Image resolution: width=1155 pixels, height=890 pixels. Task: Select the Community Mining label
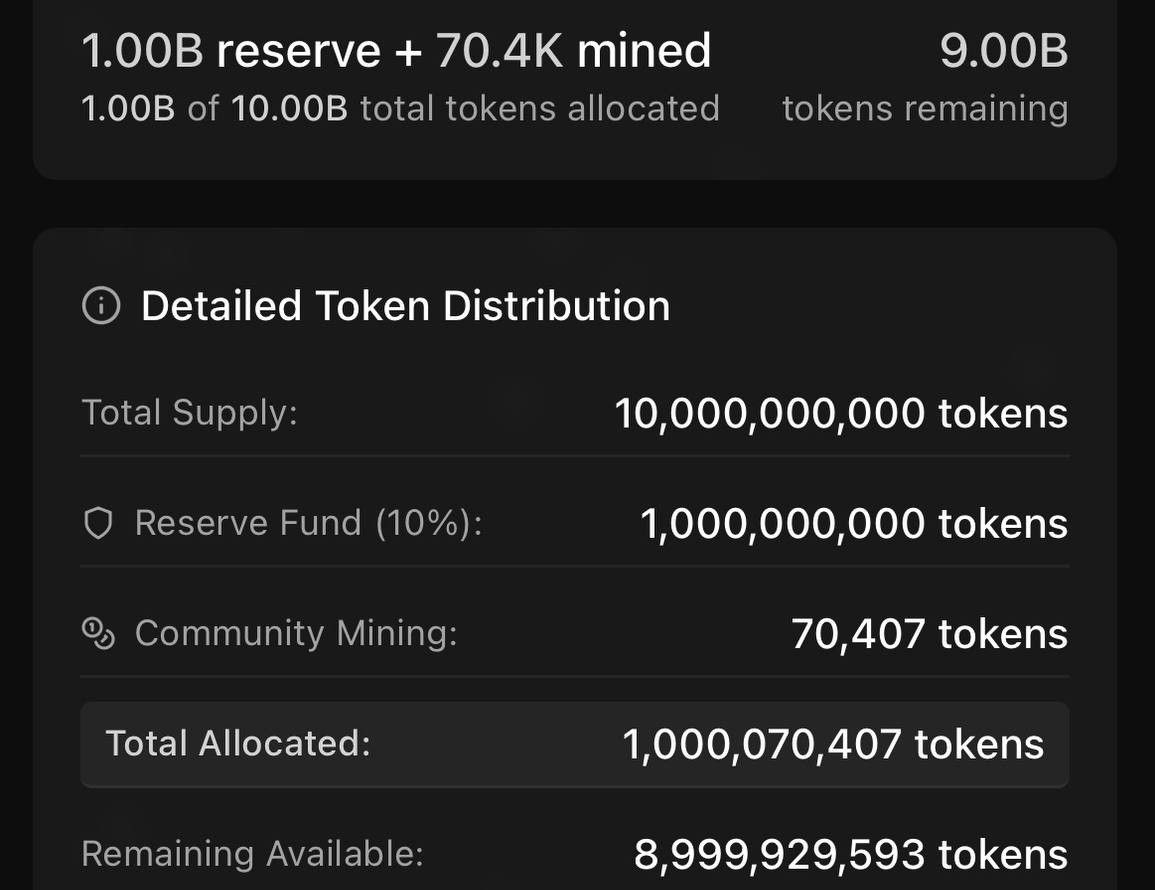coord(296,634)
